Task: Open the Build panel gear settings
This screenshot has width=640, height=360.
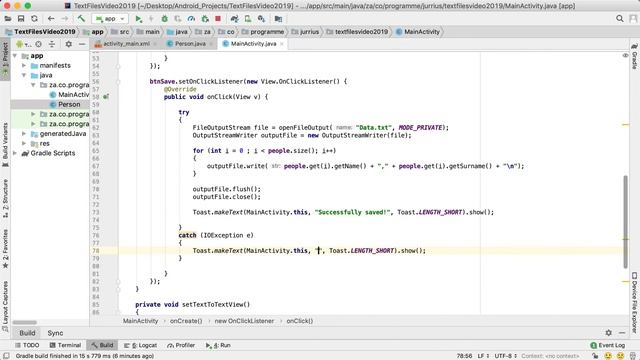Action: [x=609, y=333]
